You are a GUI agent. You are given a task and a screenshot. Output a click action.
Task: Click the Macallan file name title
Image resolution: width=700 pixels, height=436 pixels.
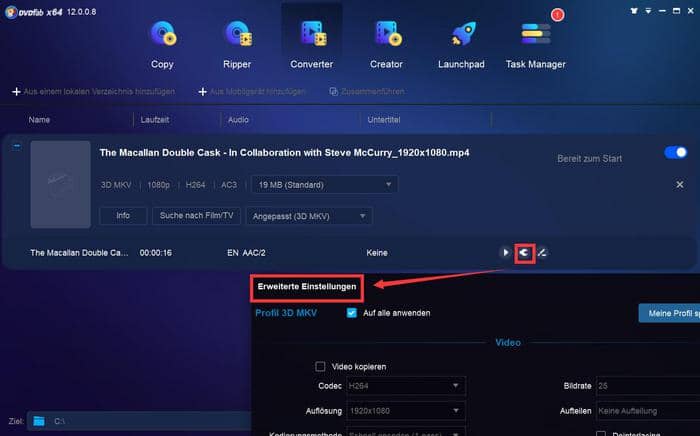[284, 153]
